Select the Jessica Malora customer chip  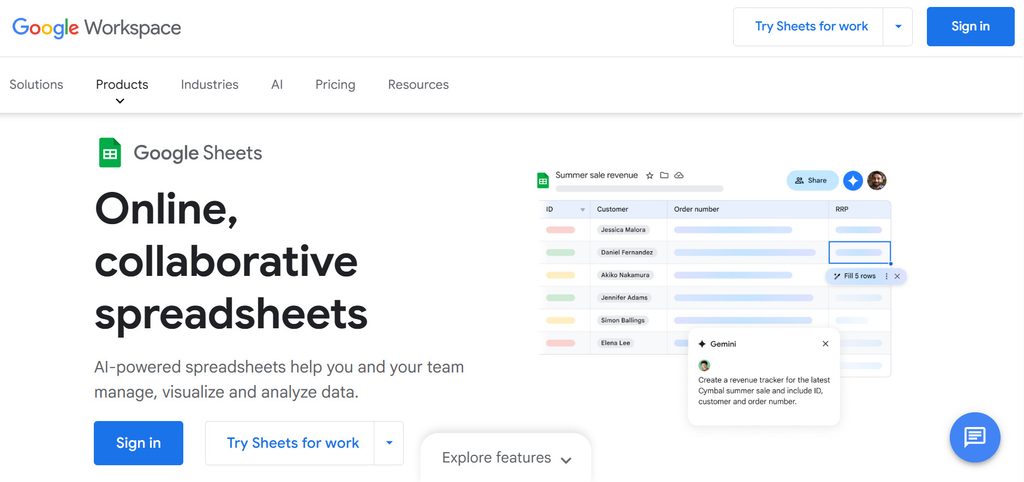(x=623, y=230)
